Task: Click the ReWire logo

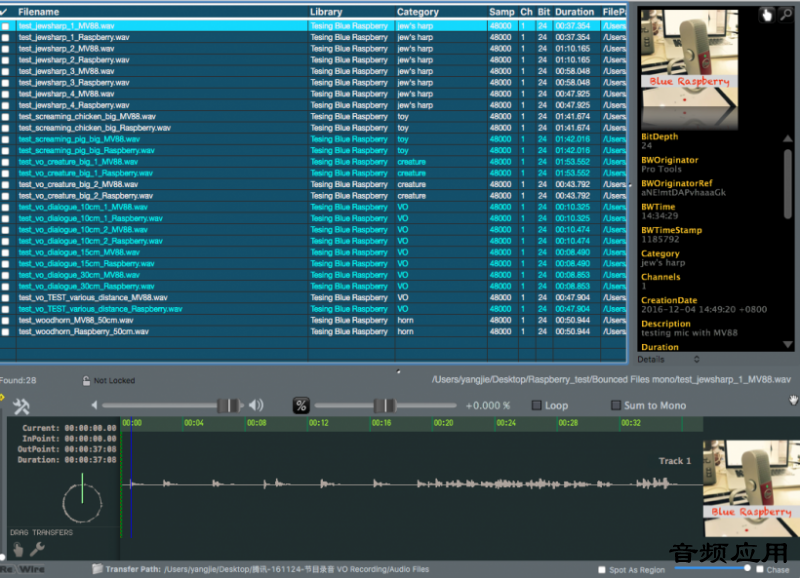Action: click(x=22, y=569)
